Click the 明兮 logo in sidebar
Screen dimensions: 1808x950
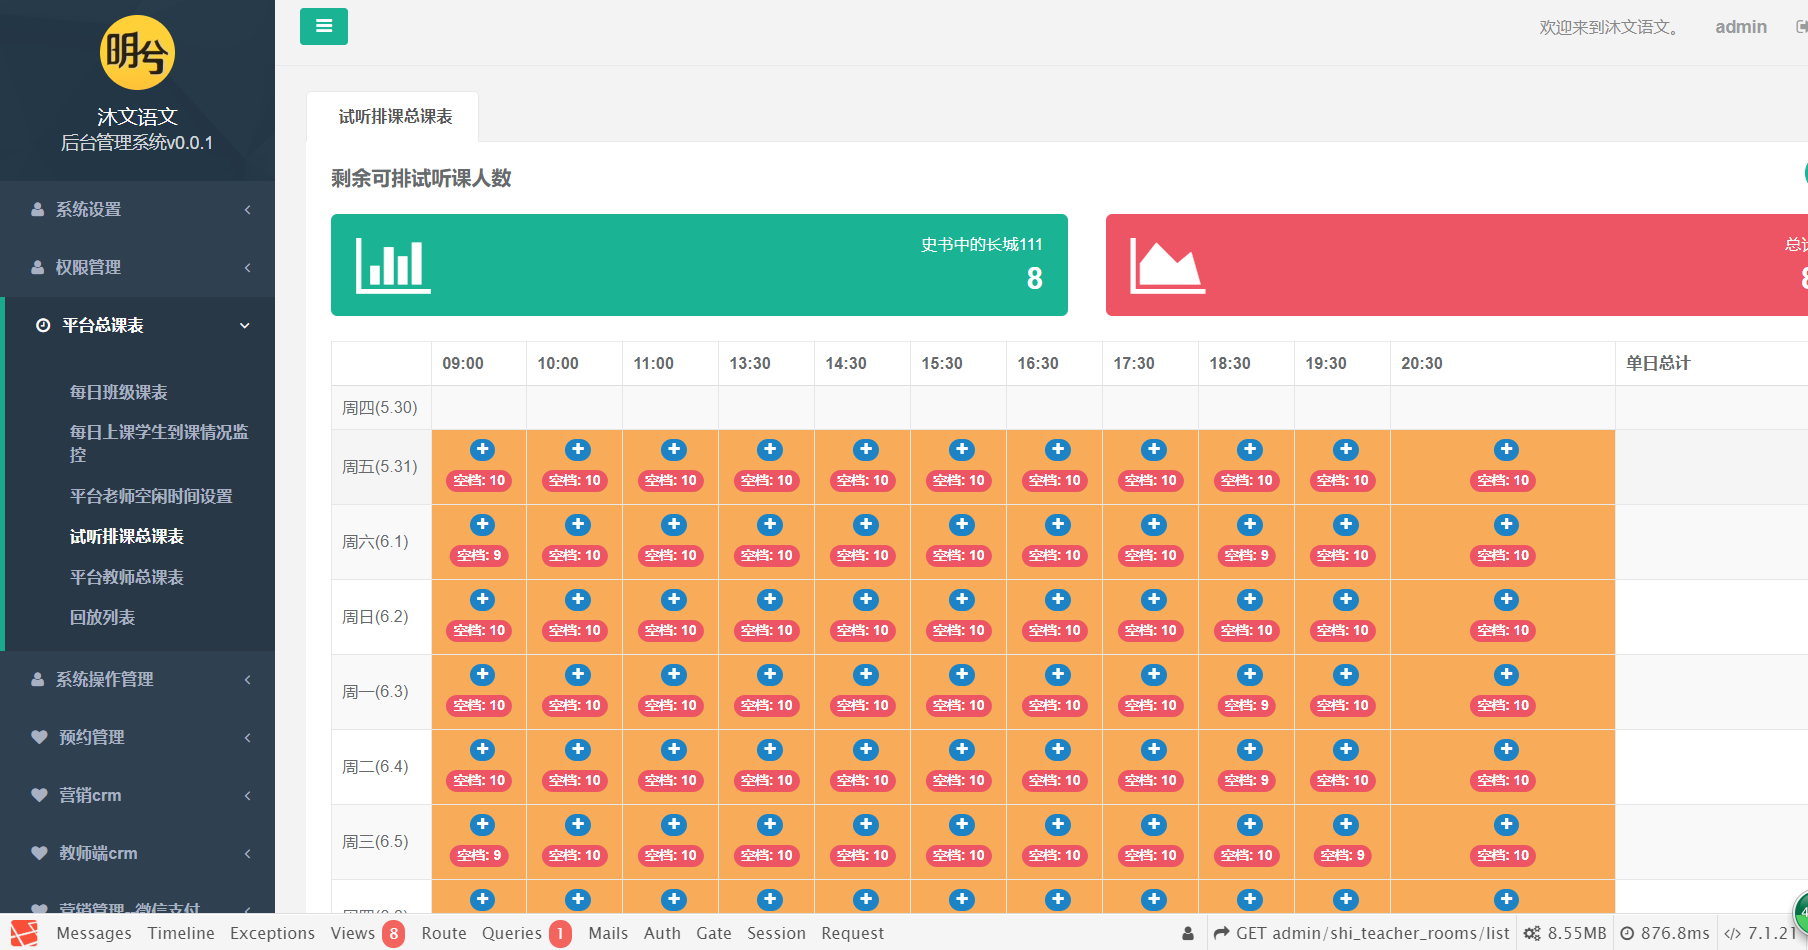[x=137, y=52]
